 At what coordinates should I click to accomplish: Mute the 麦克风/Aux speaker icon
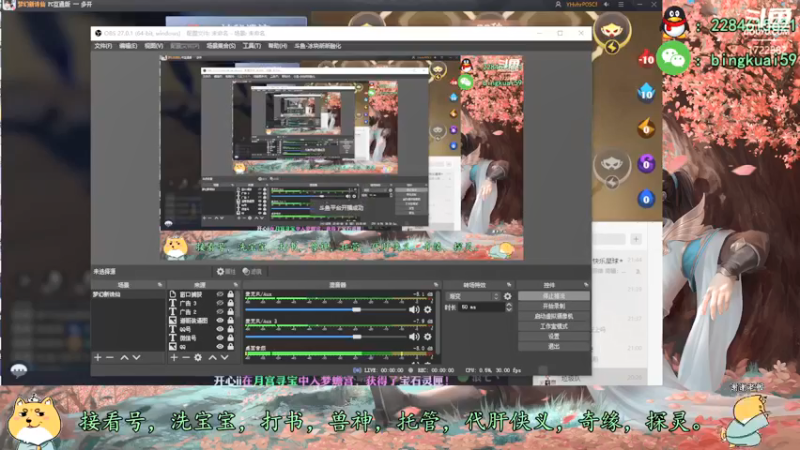(414, 310)
